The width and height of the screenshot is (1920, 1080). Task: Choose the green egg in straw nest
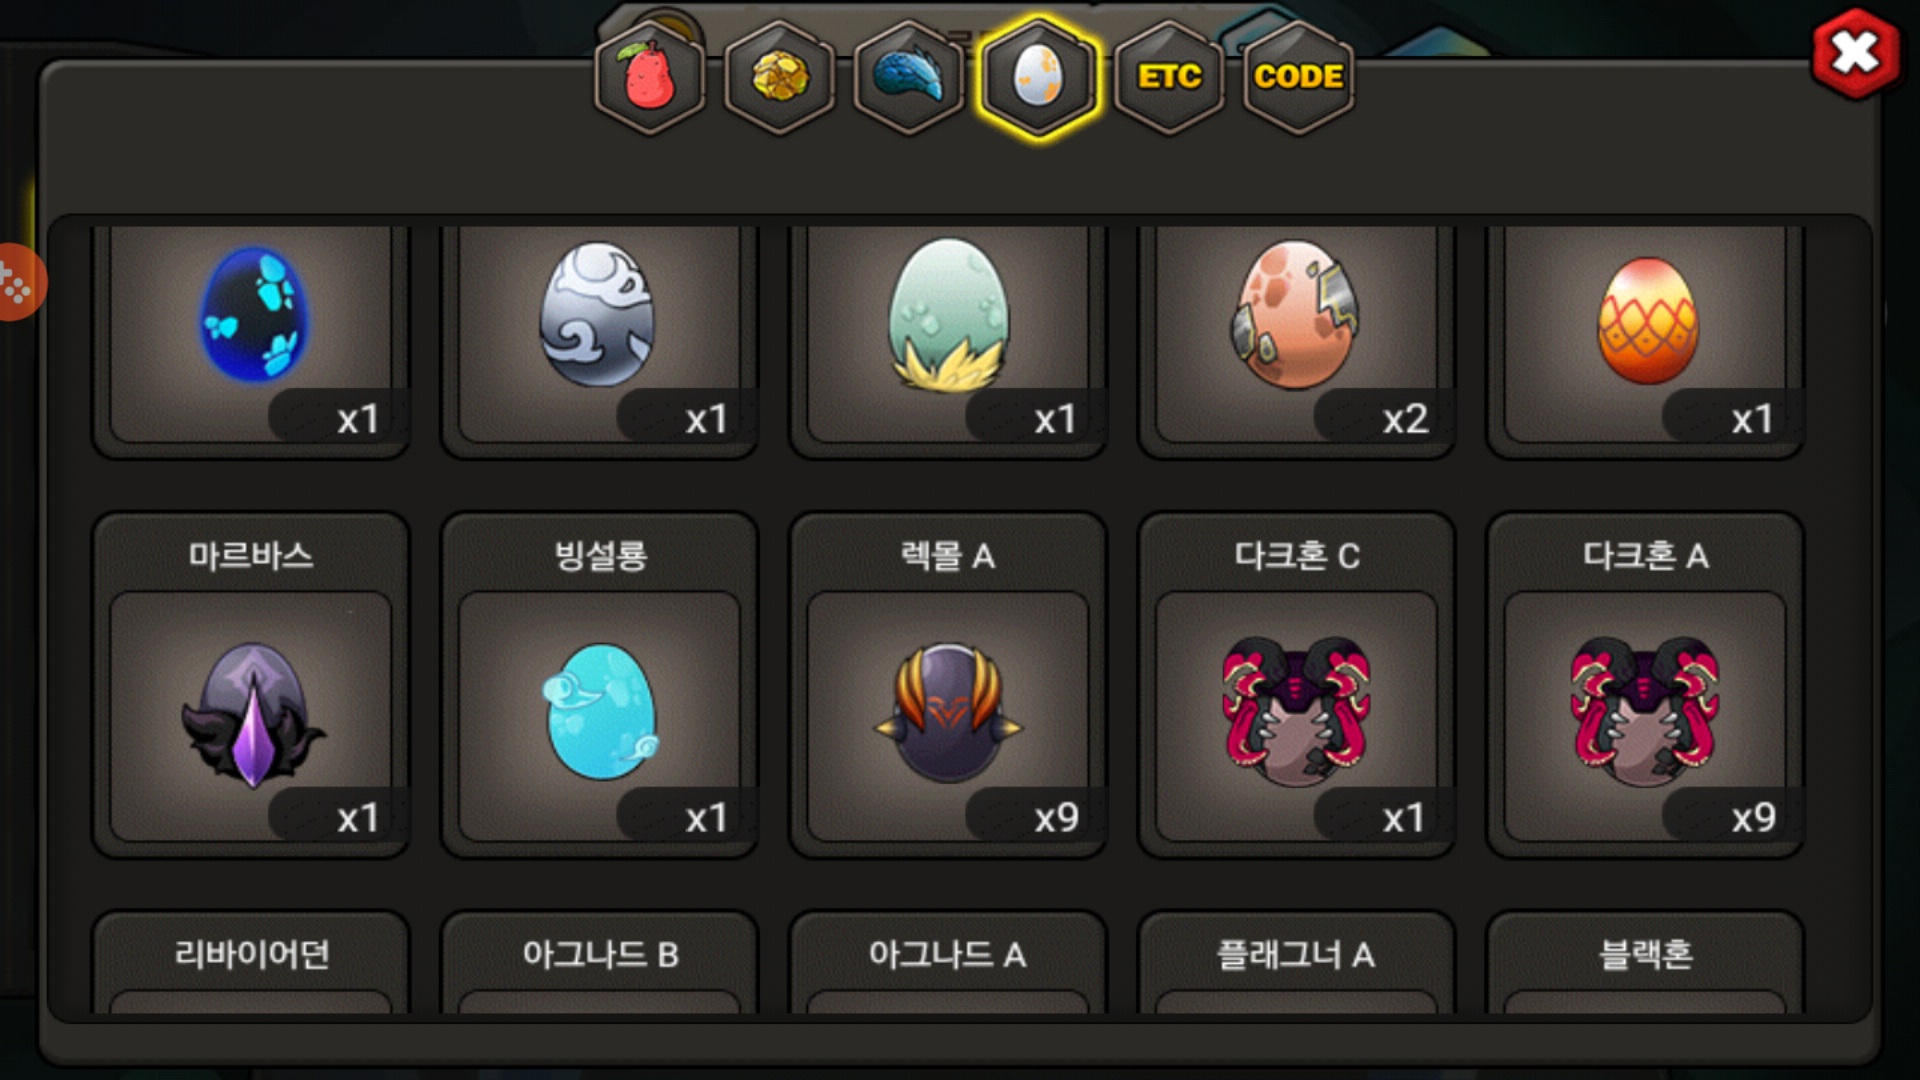pyautogui.click(x=948, y=335)
